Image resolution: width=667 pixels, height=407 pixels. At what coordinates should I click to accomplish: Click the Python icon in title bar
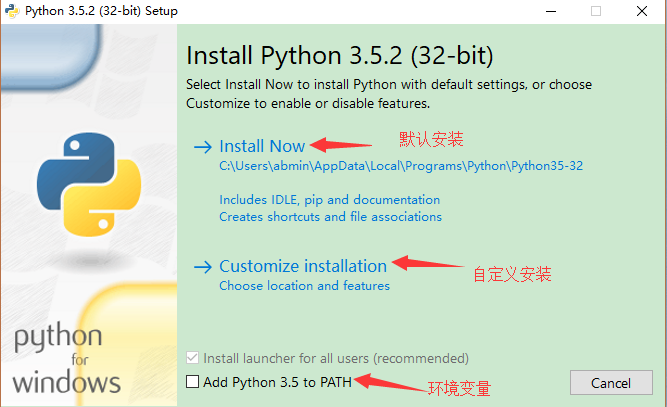(12, 11)
